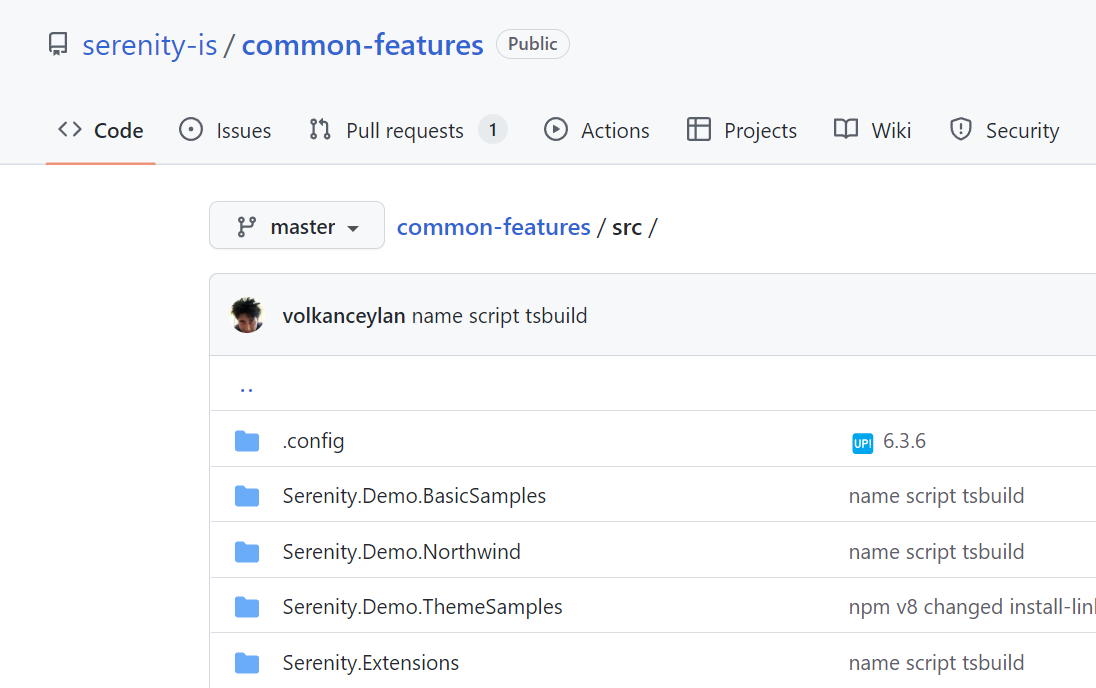1096x688 pixels.
Task: Click the Serenity.Extensions folder icon
Action: tap(246, 663)
